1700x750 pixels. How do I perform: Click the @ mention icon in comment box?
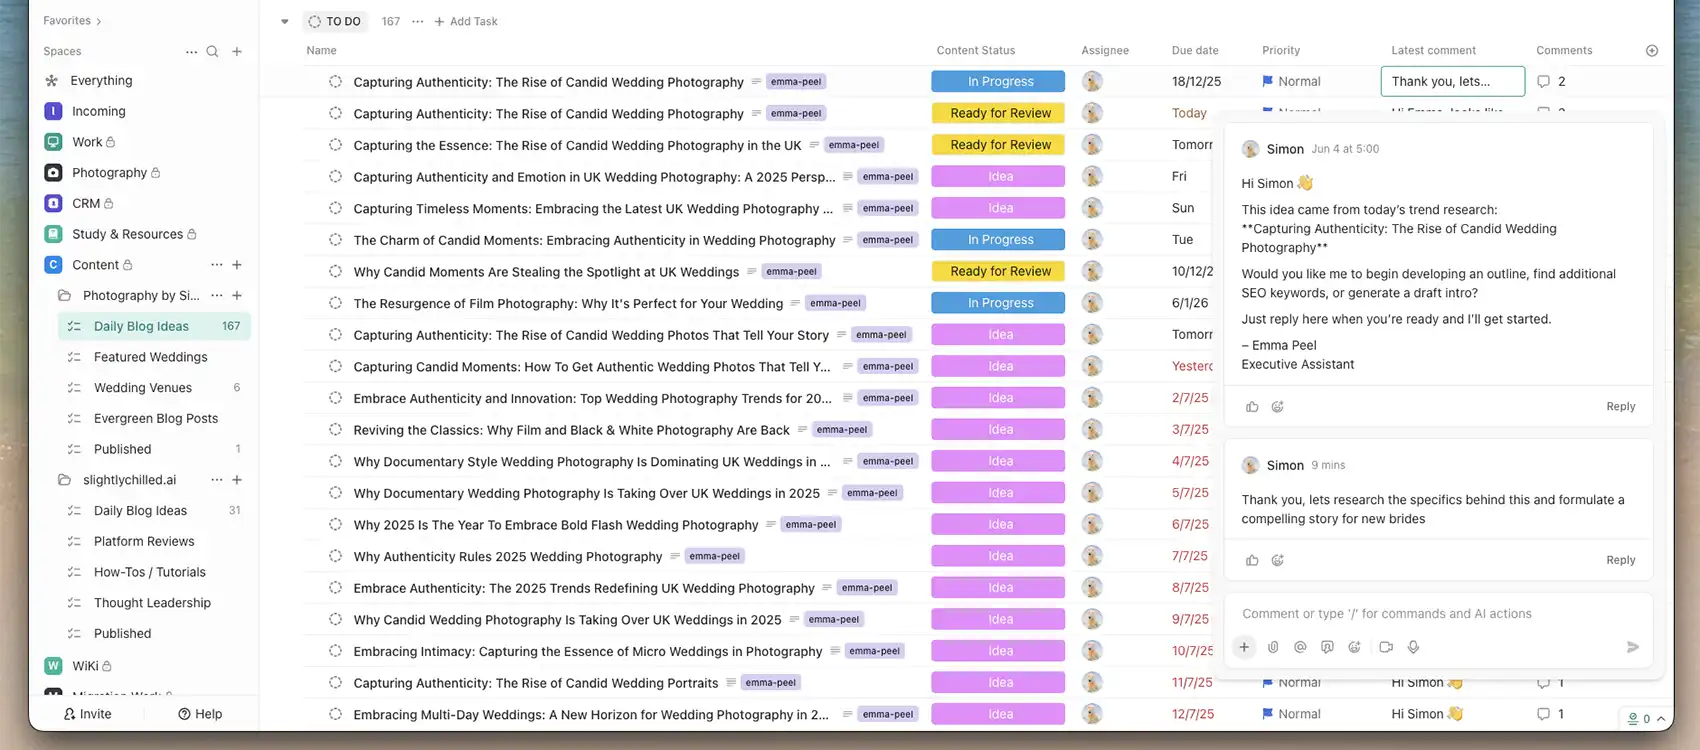coord(1300,647)
